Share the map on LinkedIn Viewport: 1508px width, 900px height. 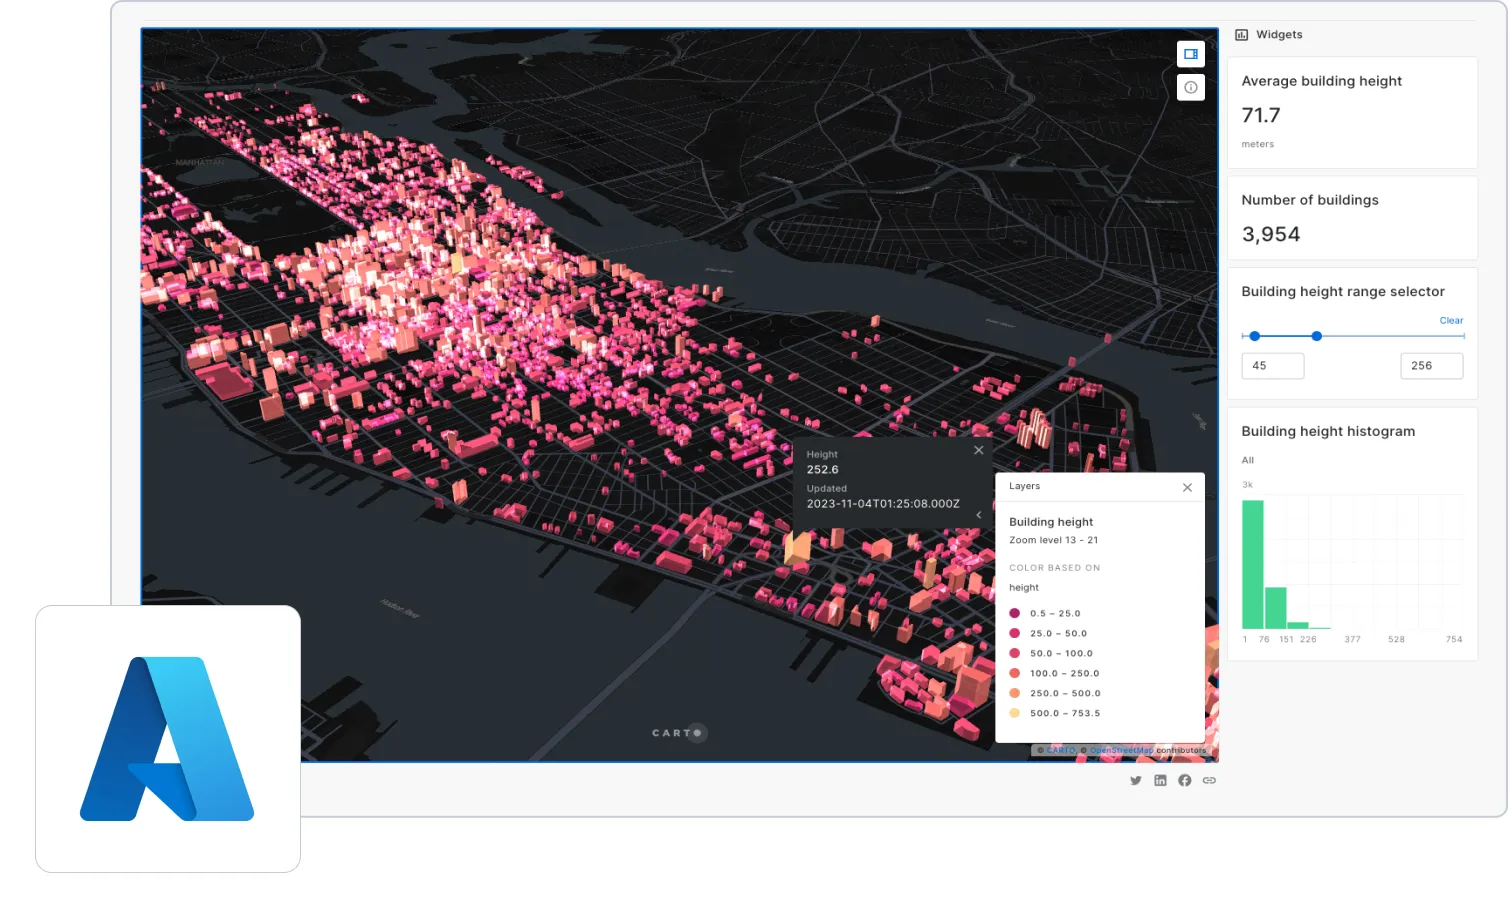(1160, 781)
